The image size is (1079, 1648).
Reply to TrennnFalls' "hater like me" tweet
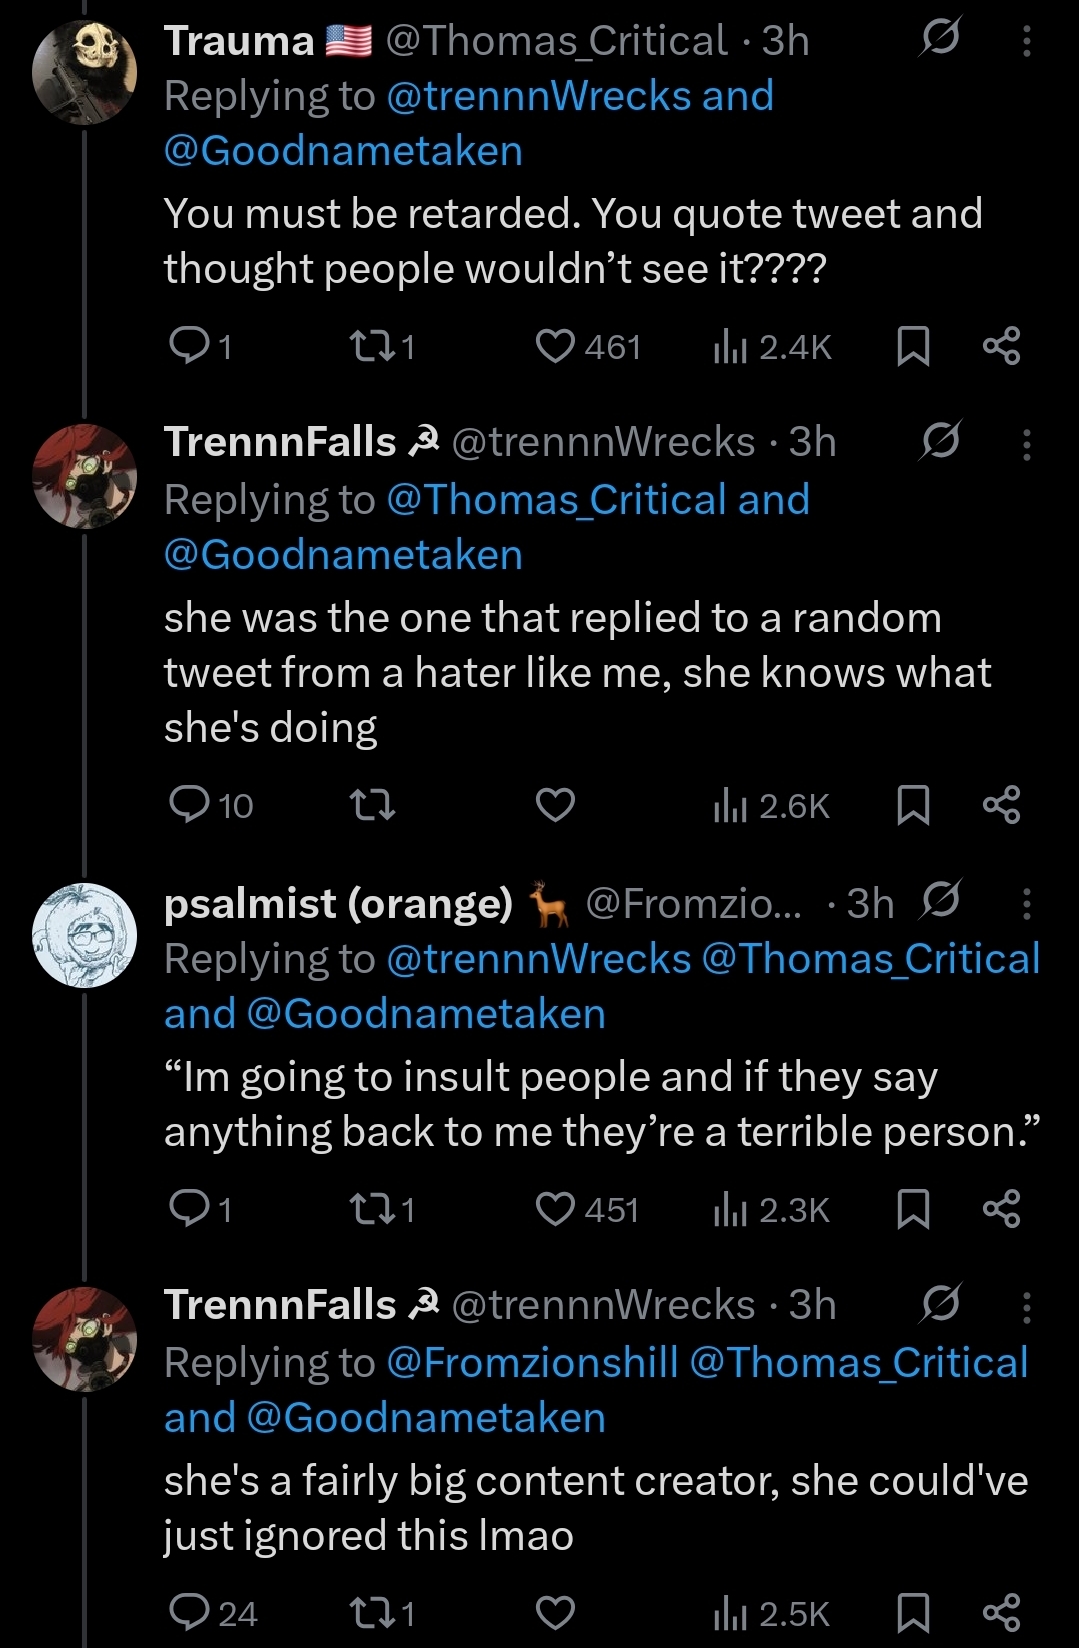[188, 804]
